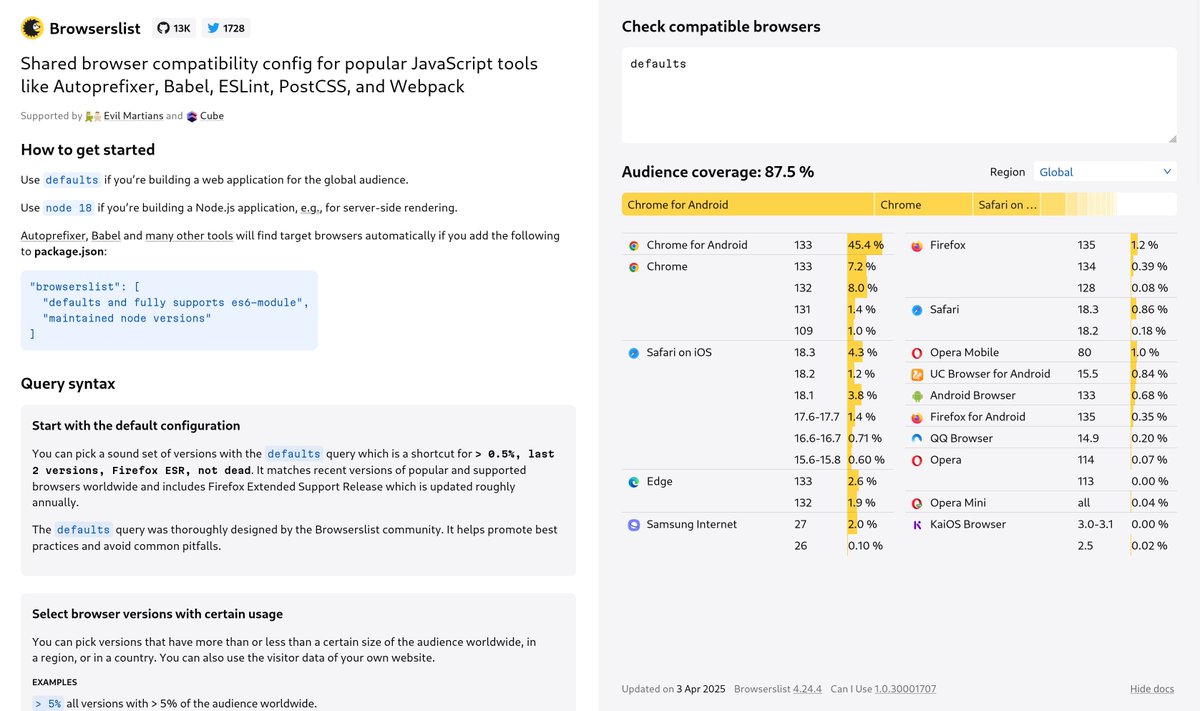Click the dropdown chevron in Region selector
The height and width of the screenshot is (711, 1200).
point(1167,172)
